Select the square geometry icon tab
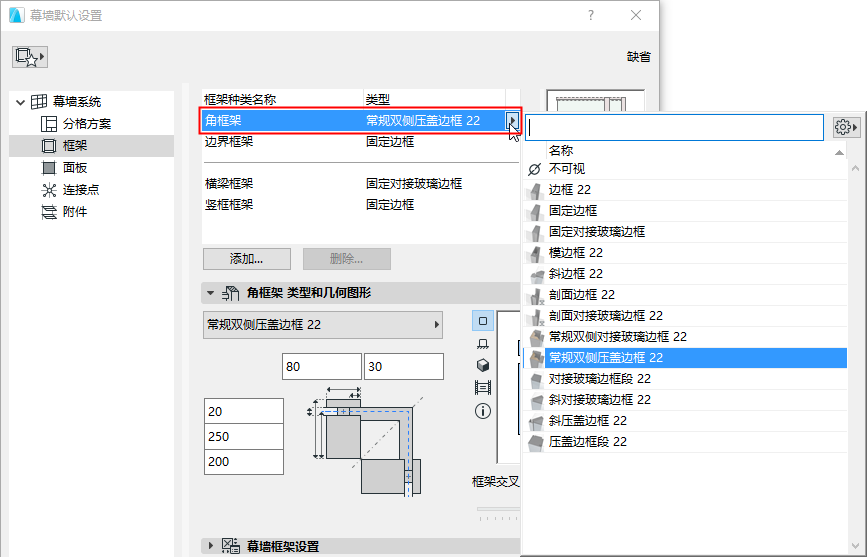The width and height of the screenshot is (867, 557). click(483, 321)
